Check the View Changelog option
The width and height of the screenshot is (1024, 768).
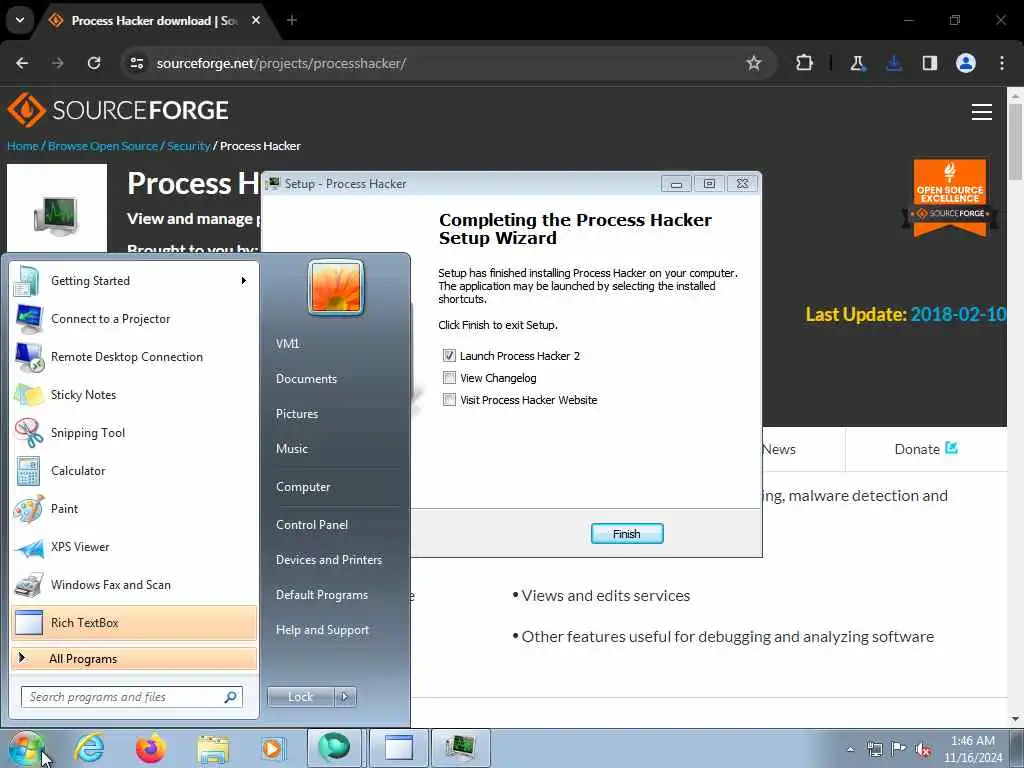coord(449,378)
